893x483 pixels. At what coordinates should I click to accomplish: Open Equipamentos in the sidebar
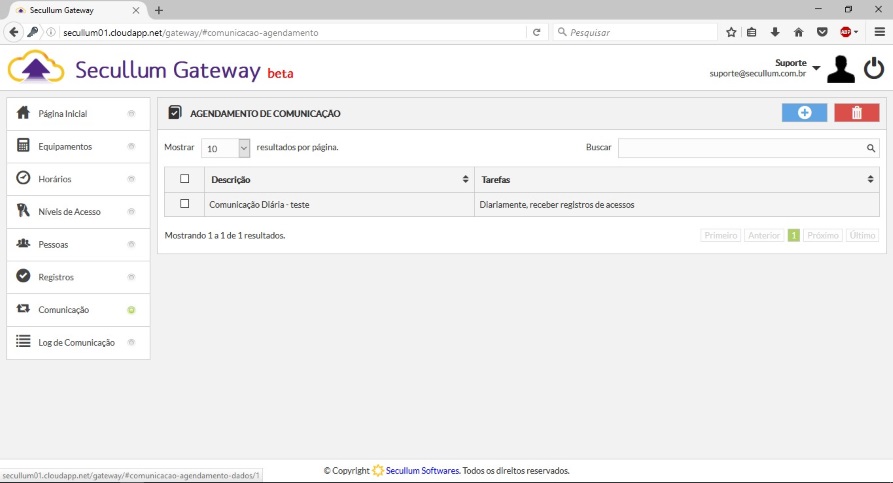pyautogui.click(x=65, y=146)
